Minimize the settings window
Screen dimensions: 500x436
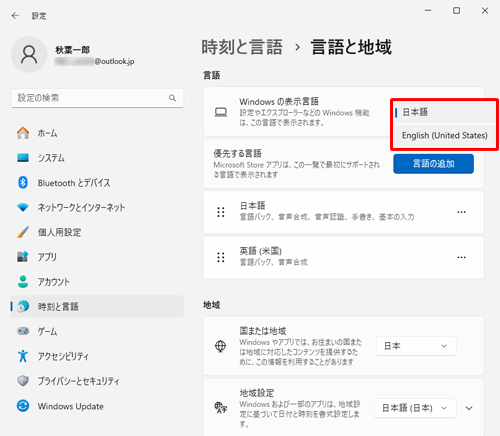[x=428, y=11]
